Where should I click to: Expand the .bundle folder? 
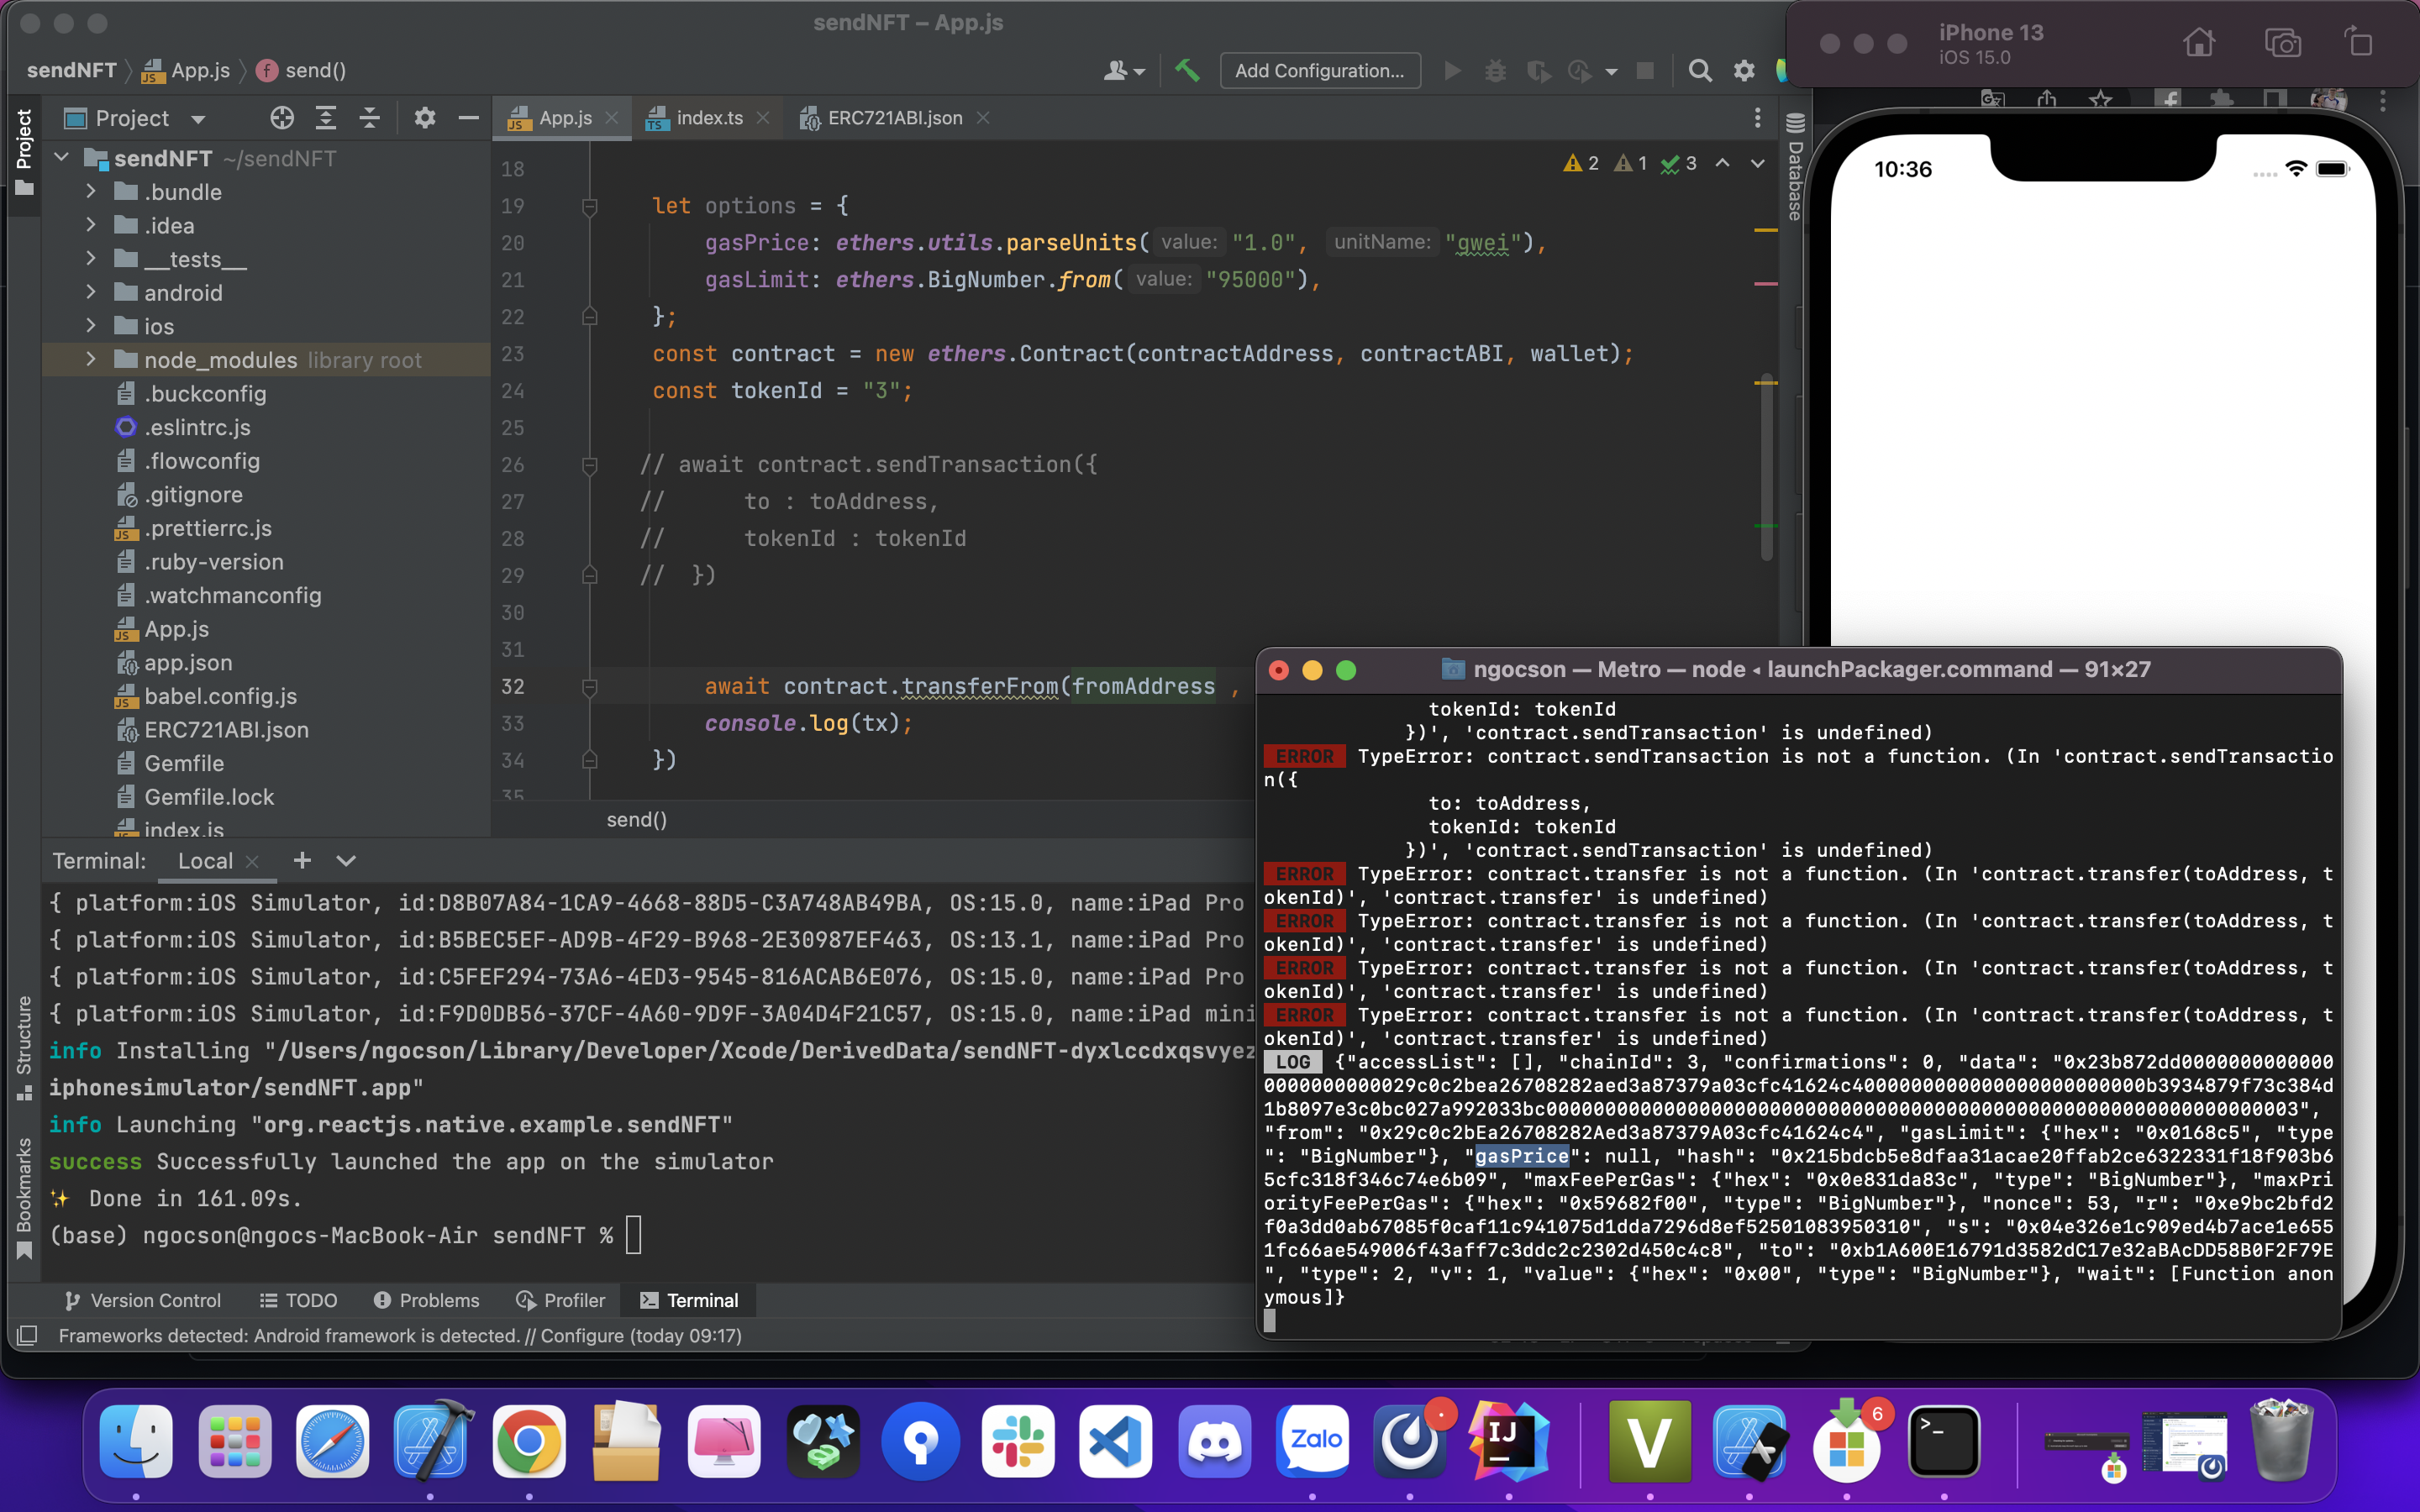[91, 191]
